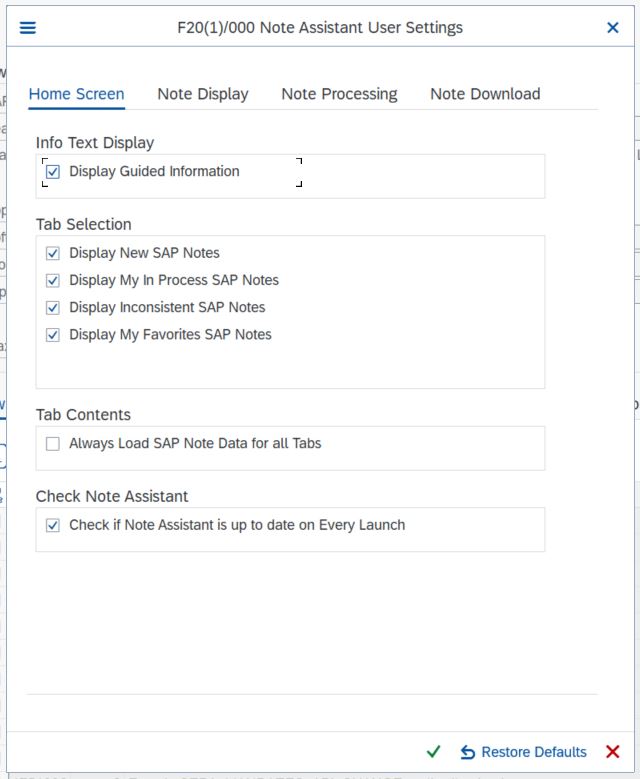This screenshot has width=640, height=779.
Task: Click the Restore Defaults text button
Action: pyautogui.click(x=534, y=752)
